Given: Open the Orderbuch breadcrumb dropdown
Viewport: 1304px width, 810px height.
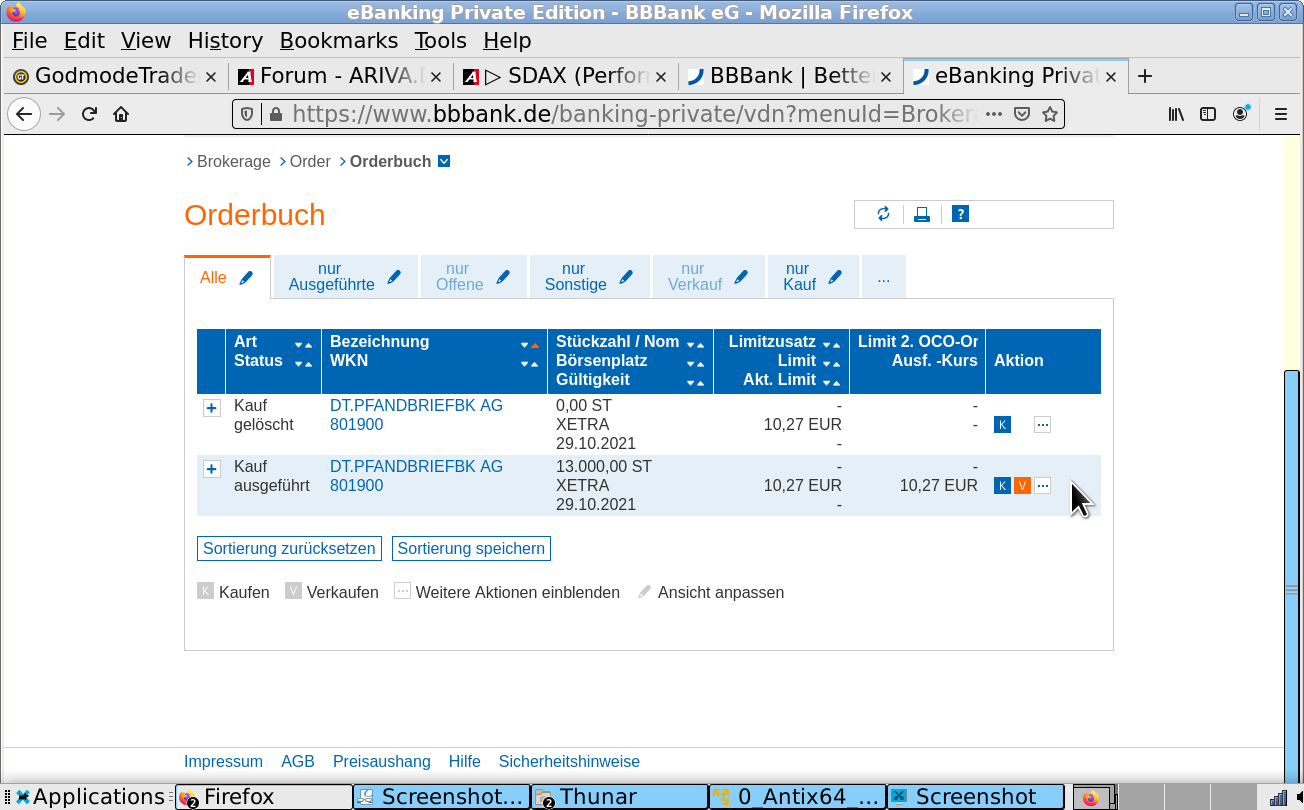Looking at the screenshot, I should pyautogui.click(x=445, y=161).
